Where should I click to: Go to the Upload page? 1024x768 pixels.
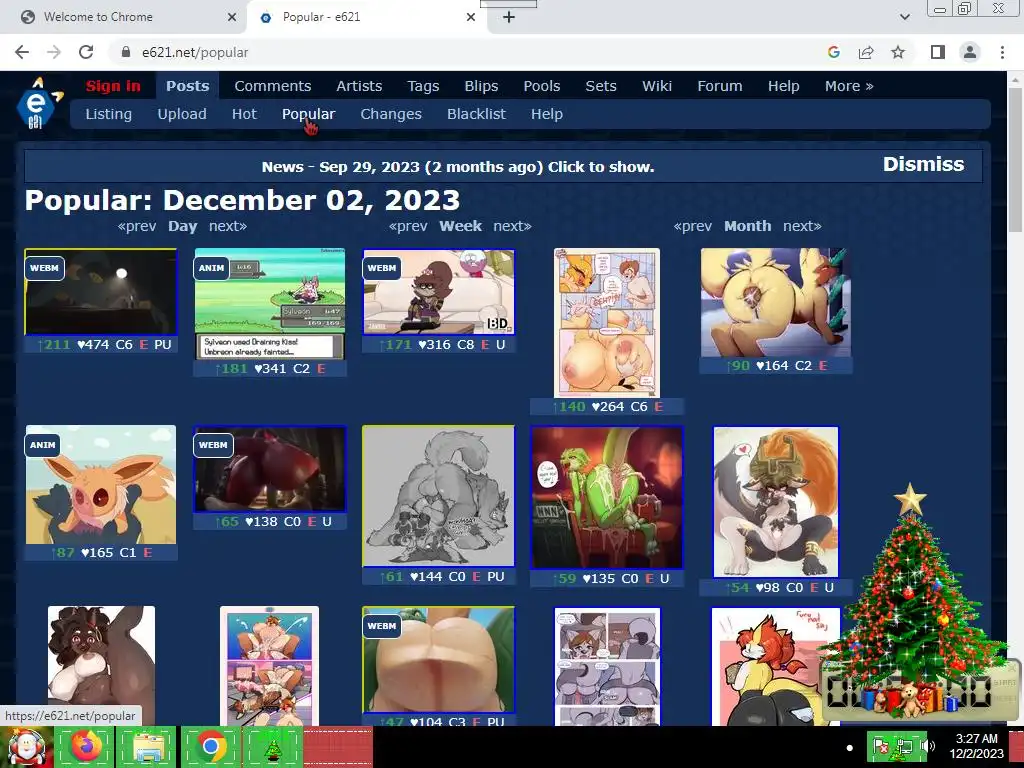coord(182,114)
